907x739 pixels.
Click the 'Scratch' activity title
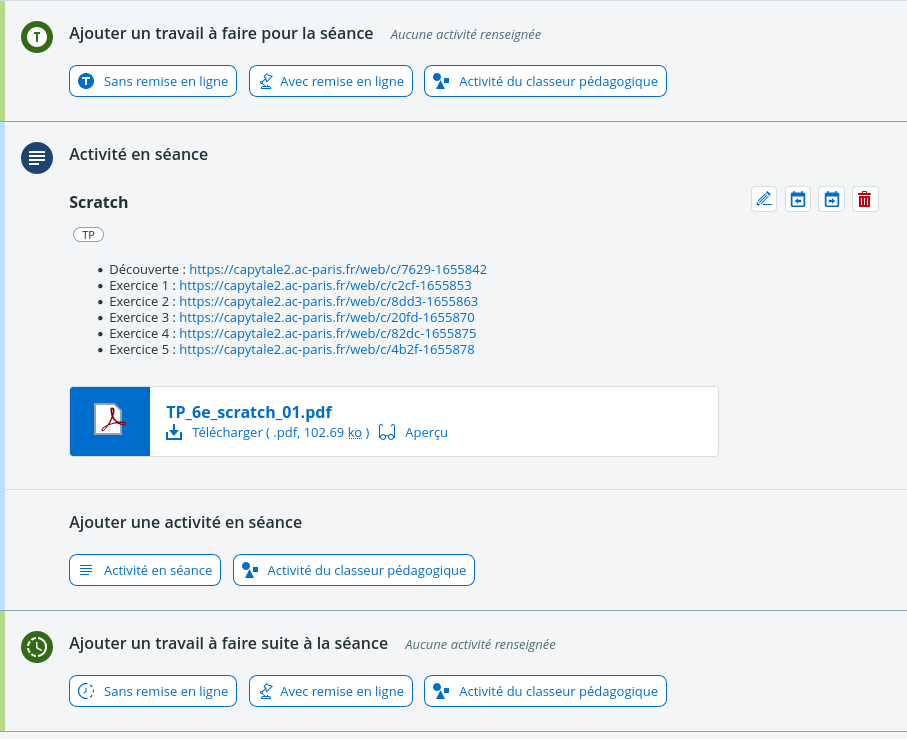pyautogui.click(x=98, y=202)
